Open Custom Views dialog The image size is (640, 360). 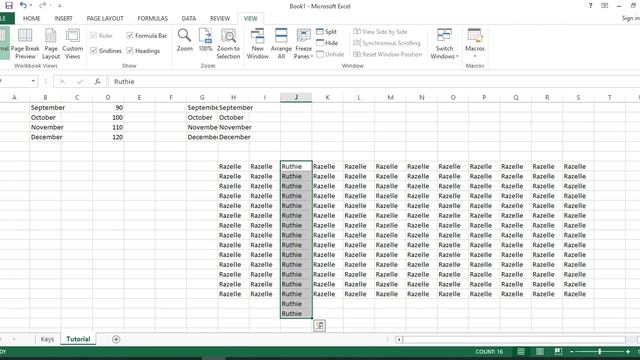(73, 44)
